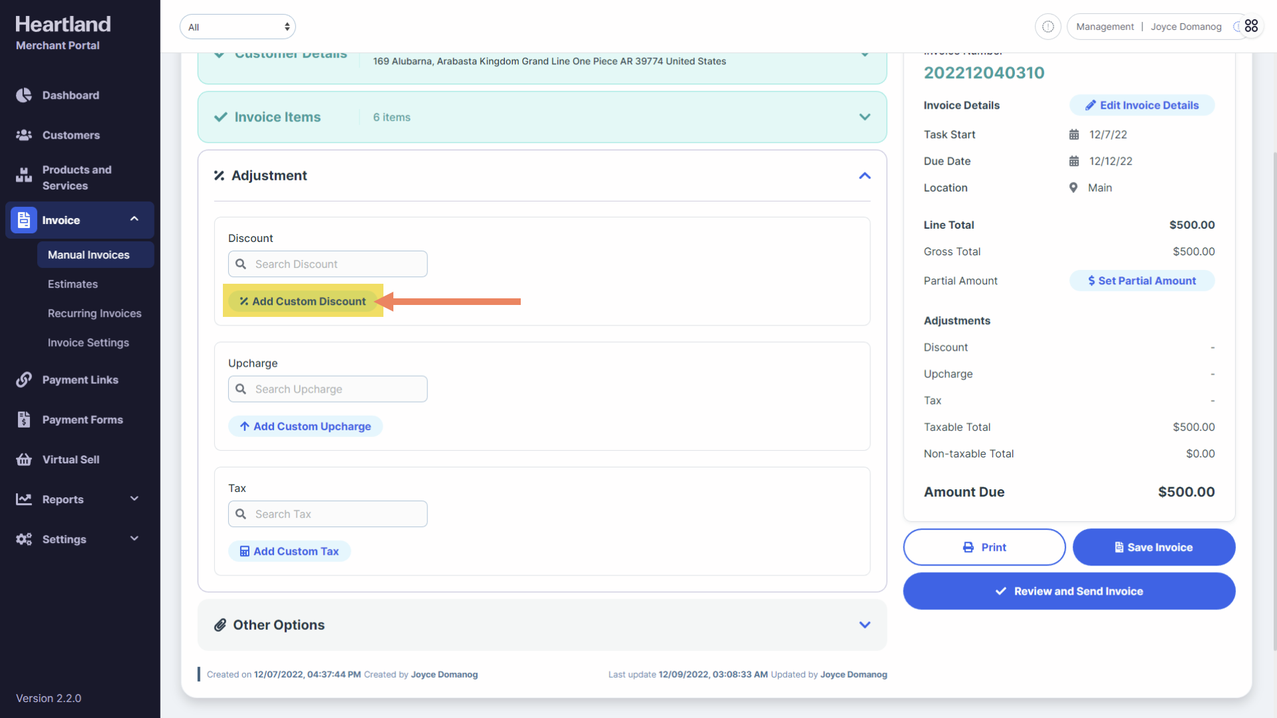Expand the Invoice Items section chevron

click(x=865, y=117)
